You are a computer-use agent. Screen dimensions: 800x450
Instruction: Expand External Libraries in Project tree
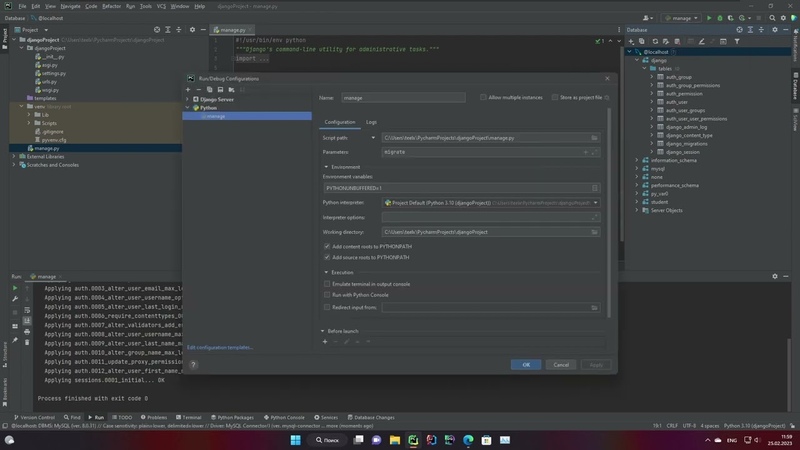pyautogui.click(x=14, y=157)
